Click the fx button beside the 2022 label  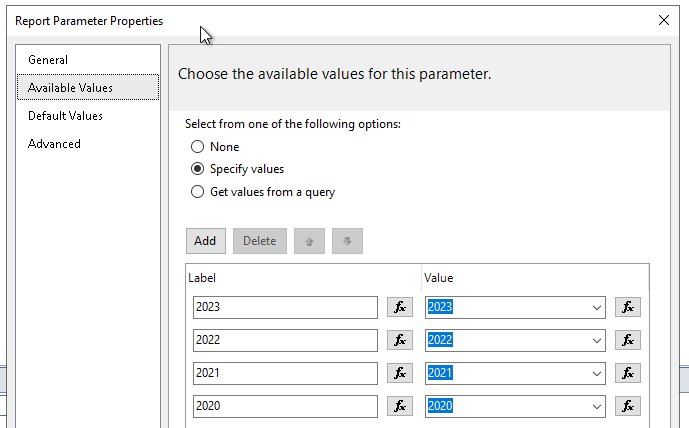[399, 340]
